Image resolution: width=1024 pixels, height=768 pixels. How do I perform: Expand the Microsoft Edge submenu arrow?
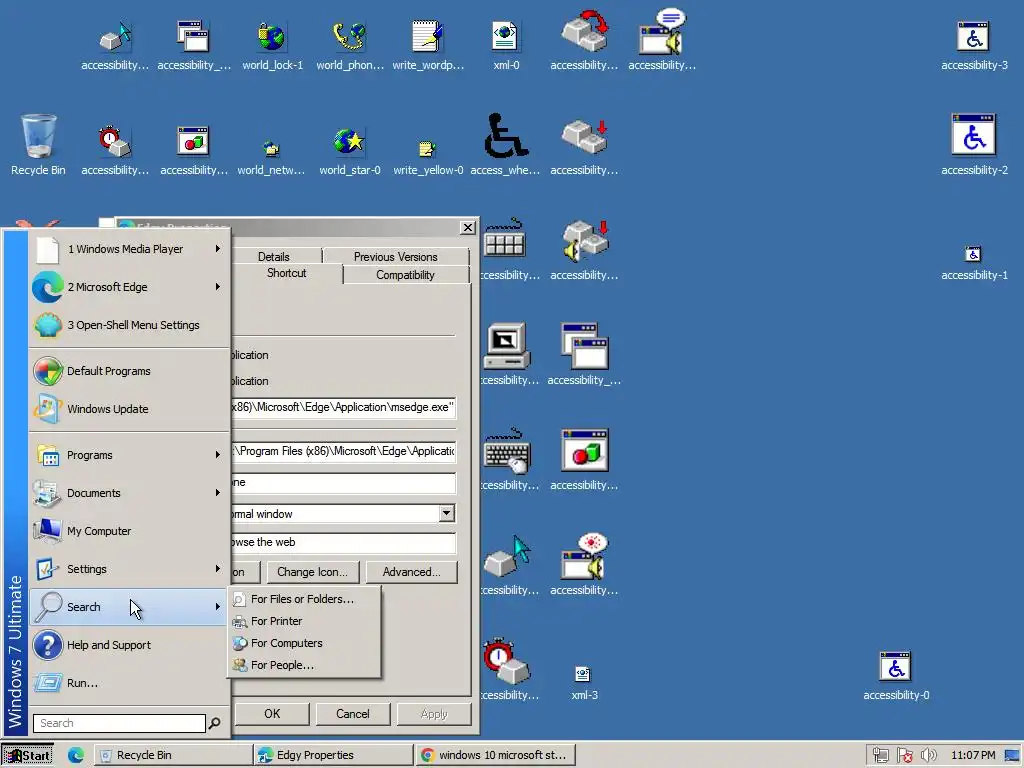point(217,287)
